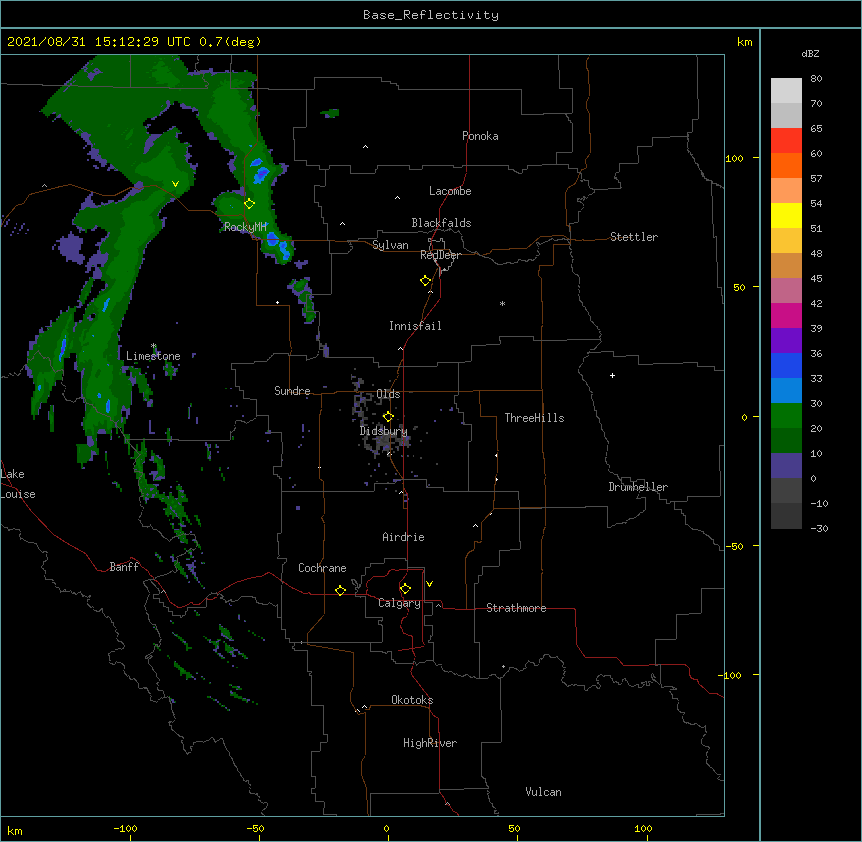This screenshot has width=862, height=842.
Task: Pick the magenta swatch between 42 and 39 dBZ
Action: tap(786, 316)
